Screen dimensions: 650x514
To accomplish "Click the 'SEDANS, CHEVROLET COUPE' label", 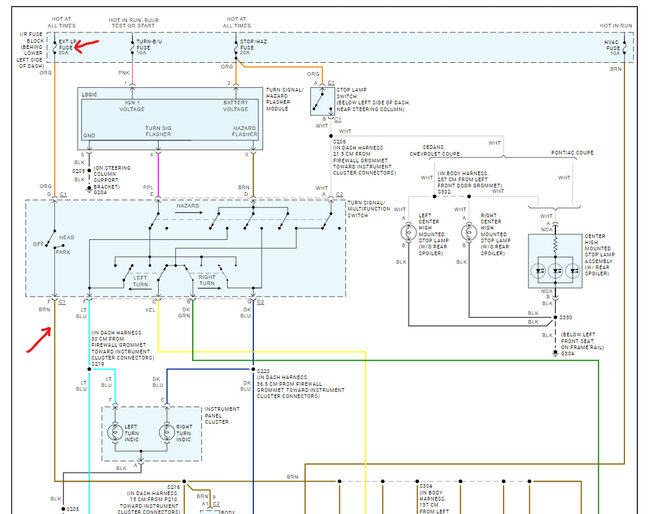I will (434, 150).
